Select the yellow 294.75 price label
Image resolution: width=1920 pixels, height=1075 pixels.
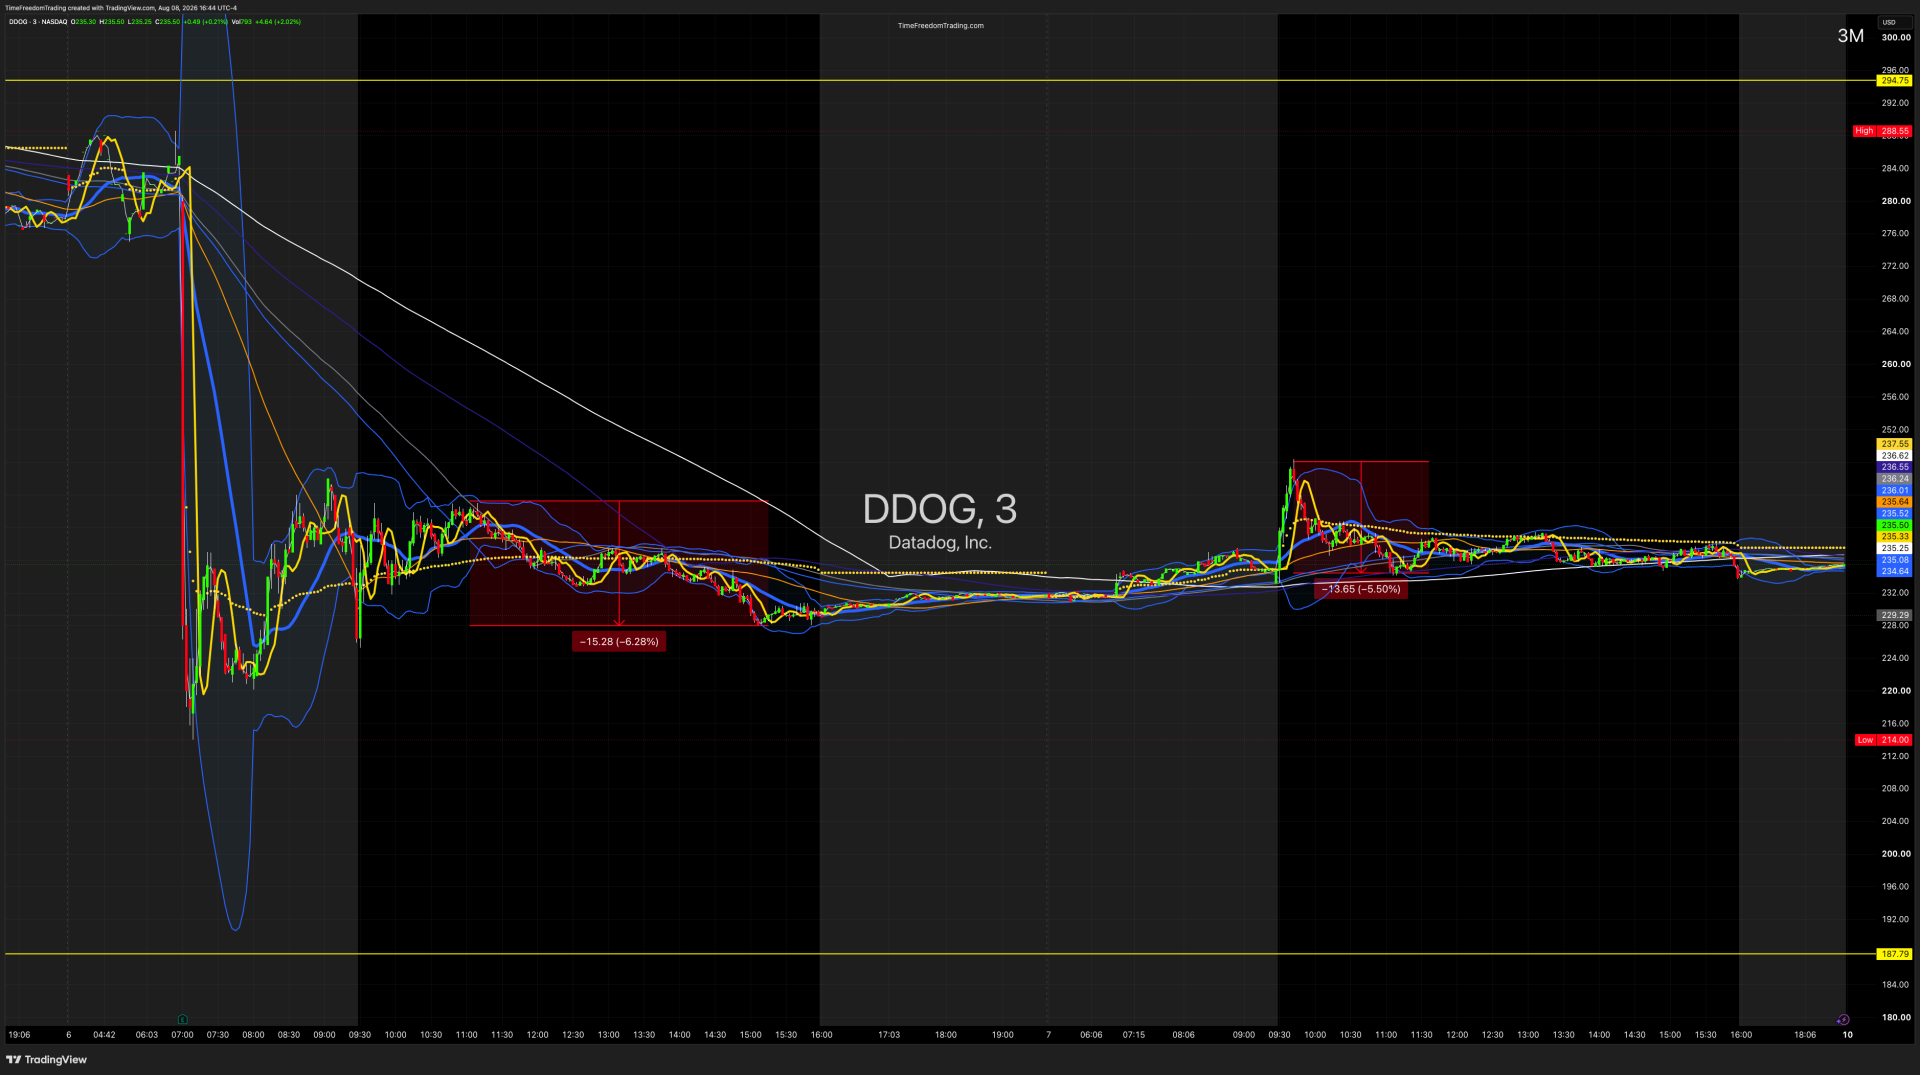1895,81
